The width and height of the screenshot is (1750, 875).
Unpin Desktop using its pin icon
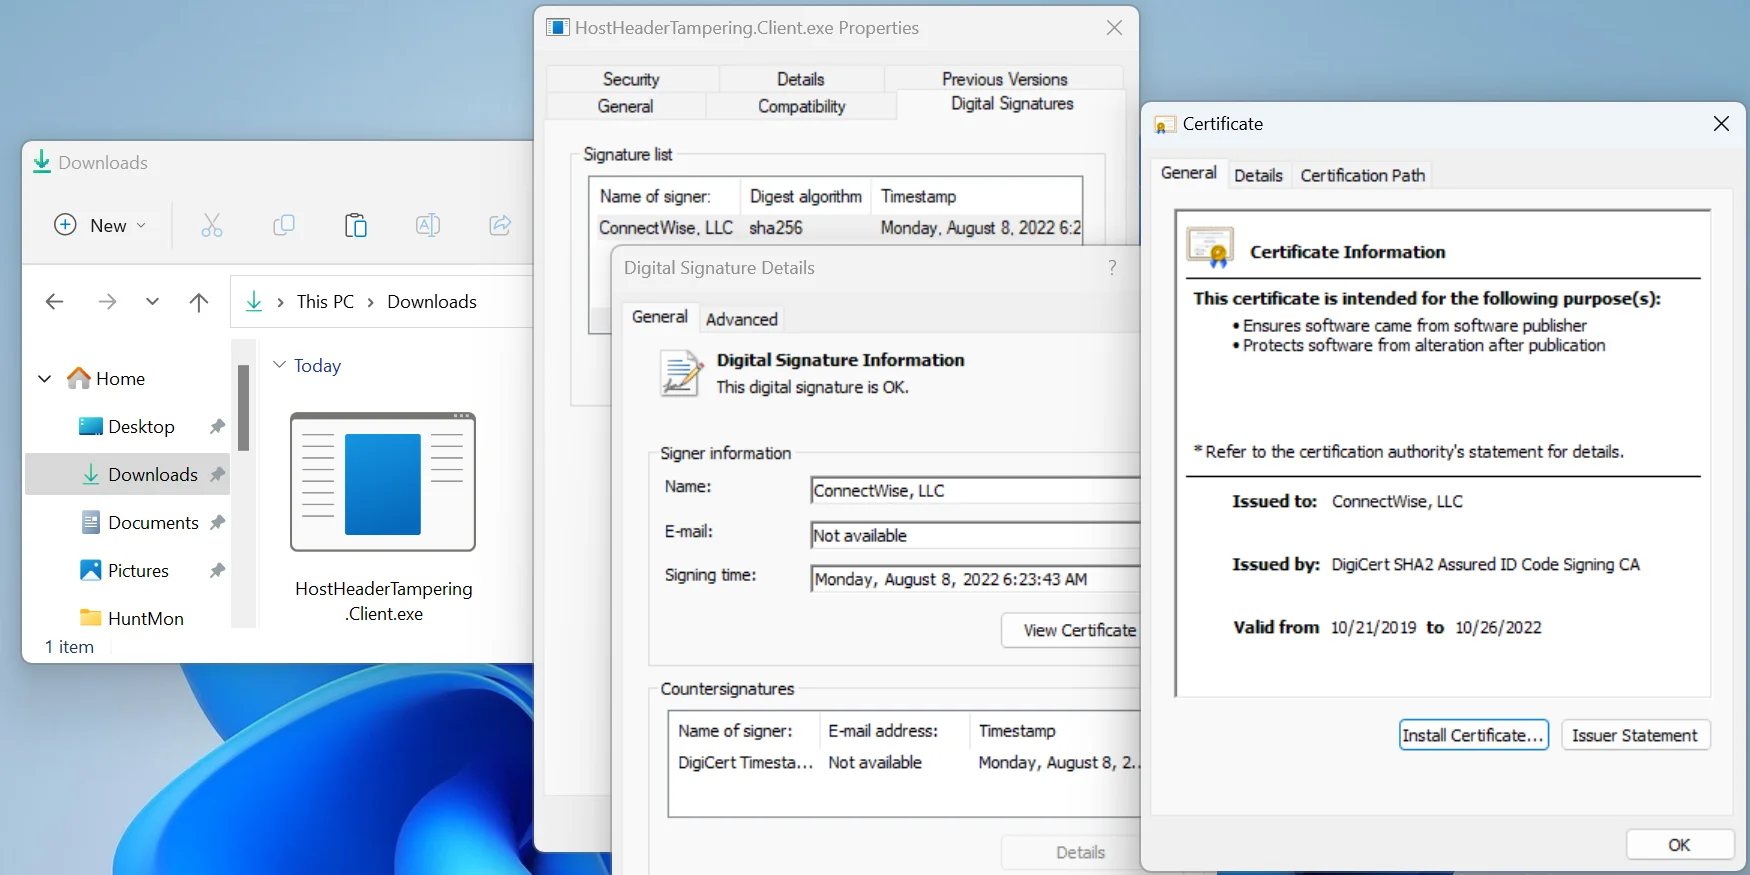tap(217, 426)
